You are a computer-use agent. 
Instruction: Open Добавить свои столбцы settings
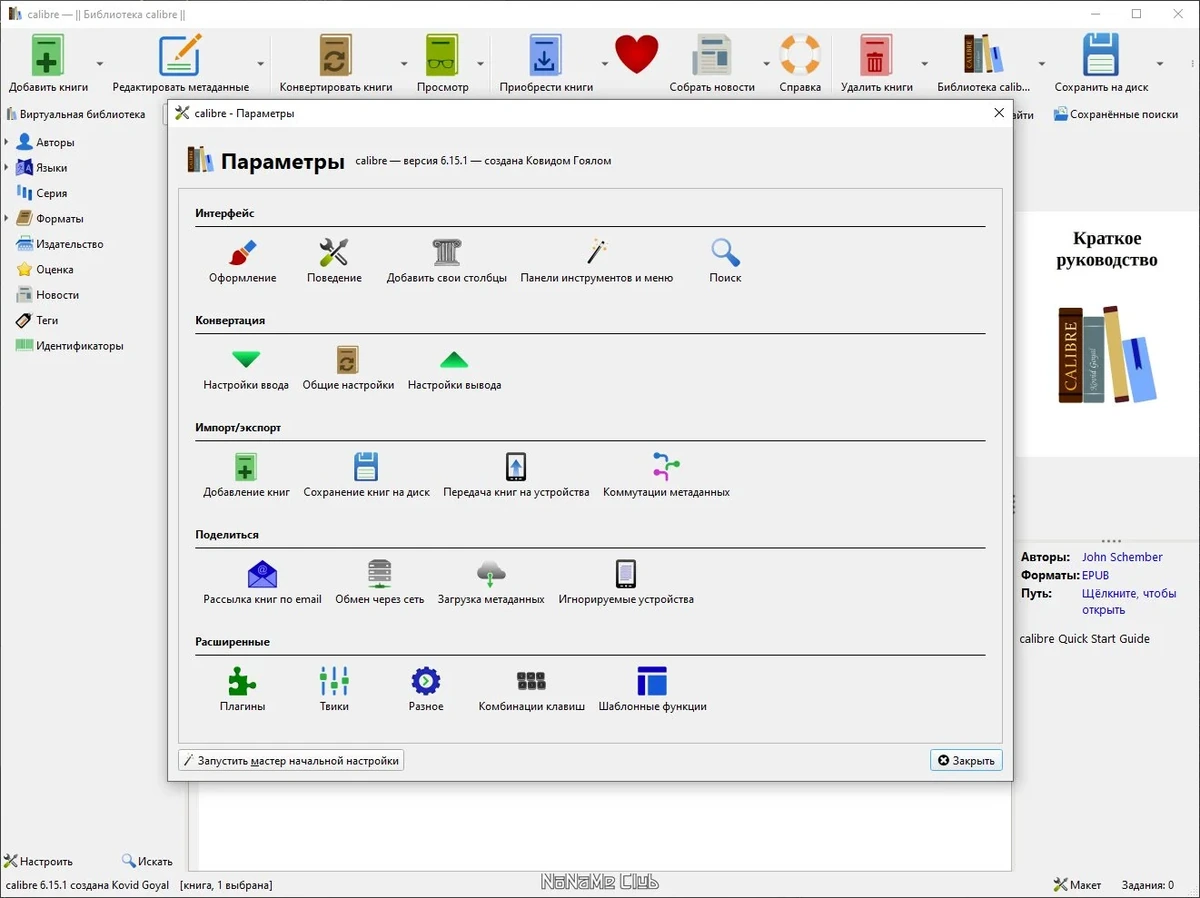click(446, 260)
